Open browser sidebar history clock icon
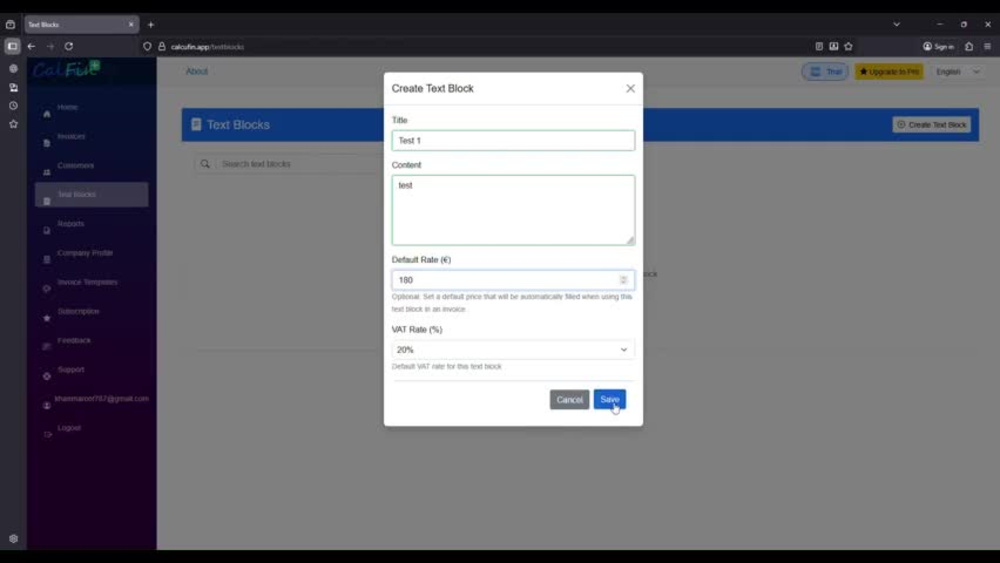Image resolution: width=1000 pixels, height=563 pixels. coord(13,106)
